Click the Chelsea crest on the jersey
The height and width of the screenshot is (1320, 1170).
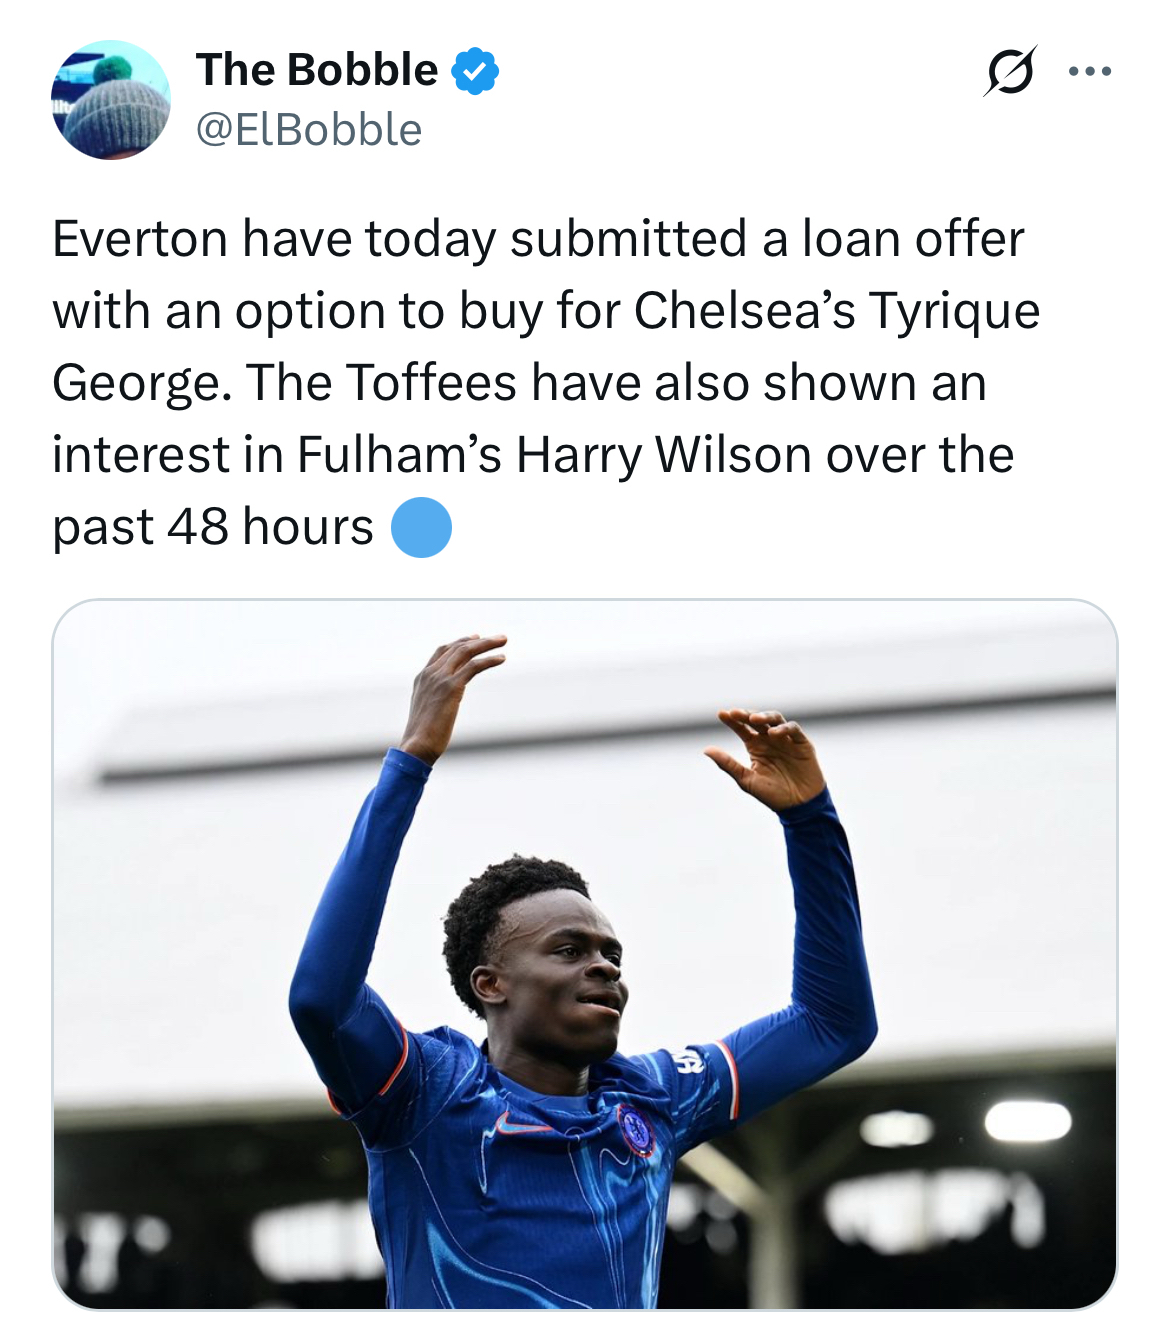(x=635, y=1129)
